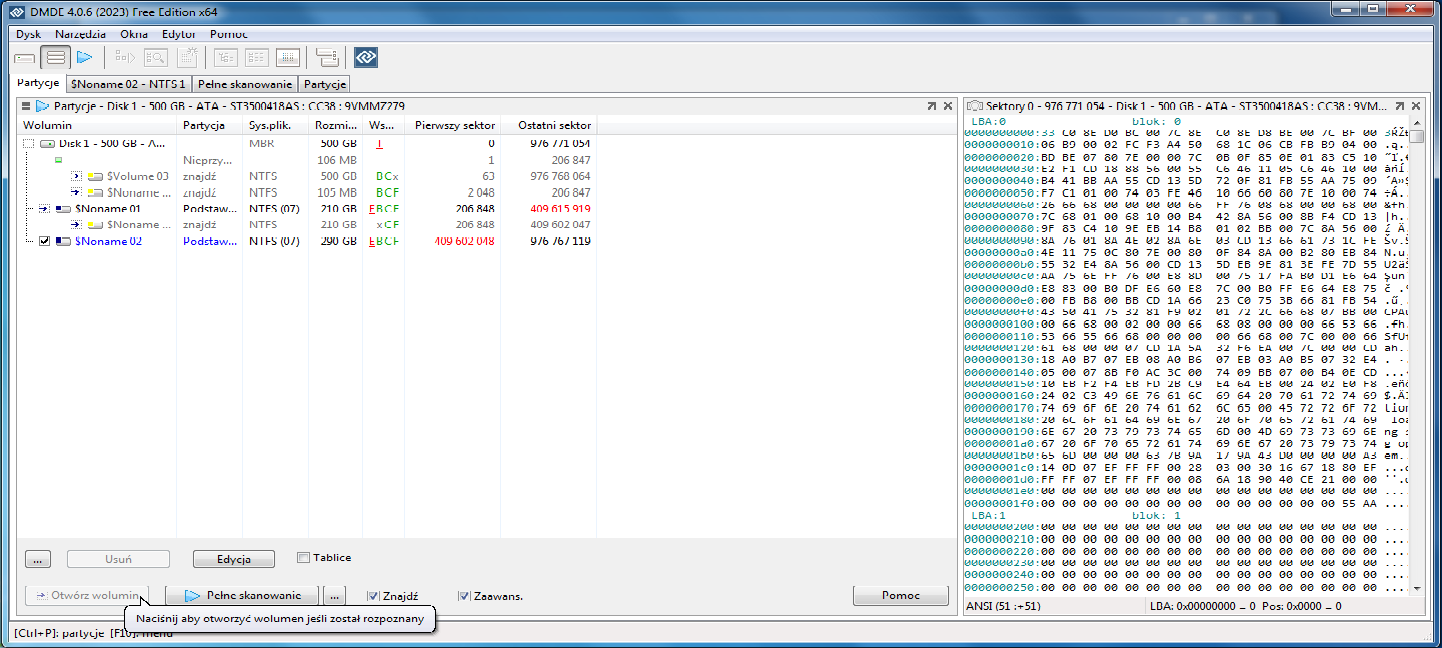Click the play icon in Partycje panel title
The width and height of the screenshot is (1442, 648).
[x=42, y=105]
